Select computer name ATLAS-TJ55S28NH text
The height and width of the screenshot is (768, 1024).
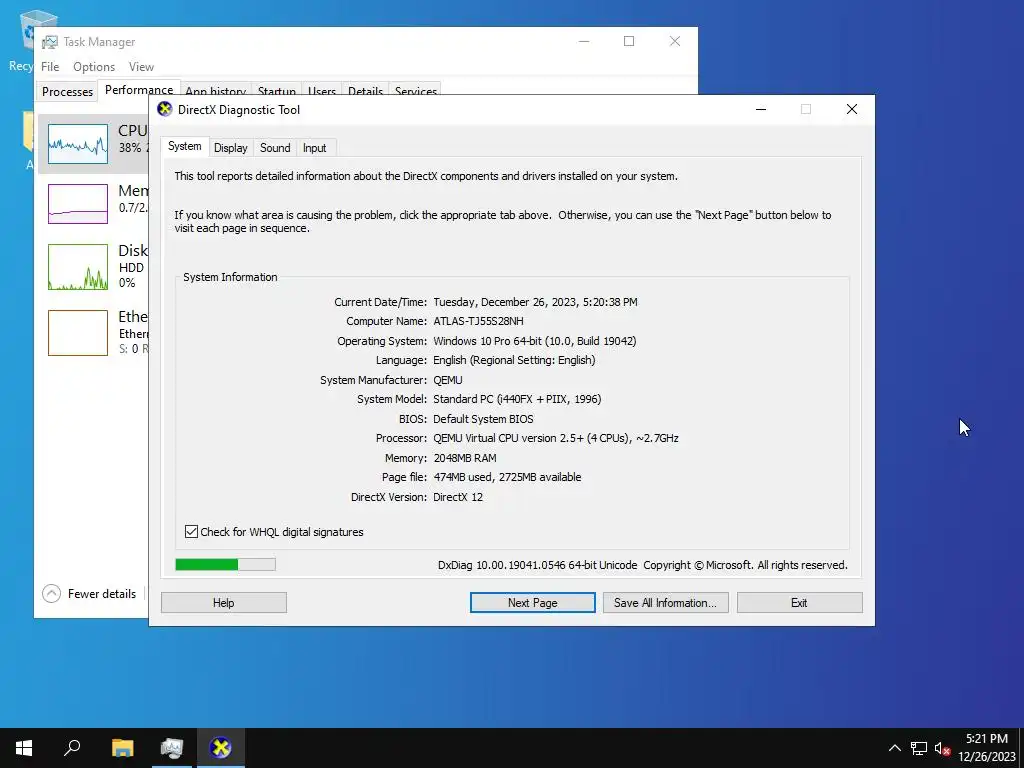pyautogui.click(x=478, y=321)
